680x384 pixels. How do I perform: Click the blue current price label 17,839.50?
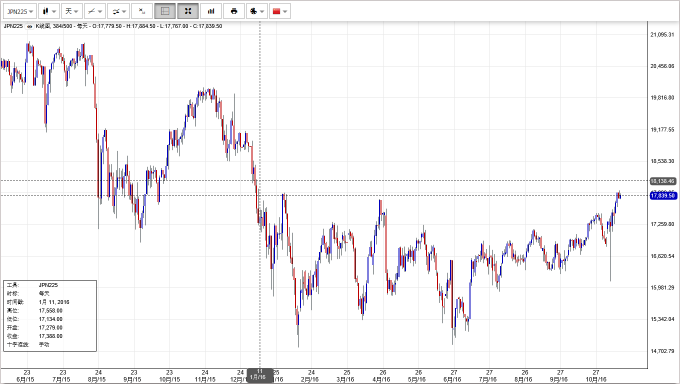pyautogui.click(x=663, y=196)
